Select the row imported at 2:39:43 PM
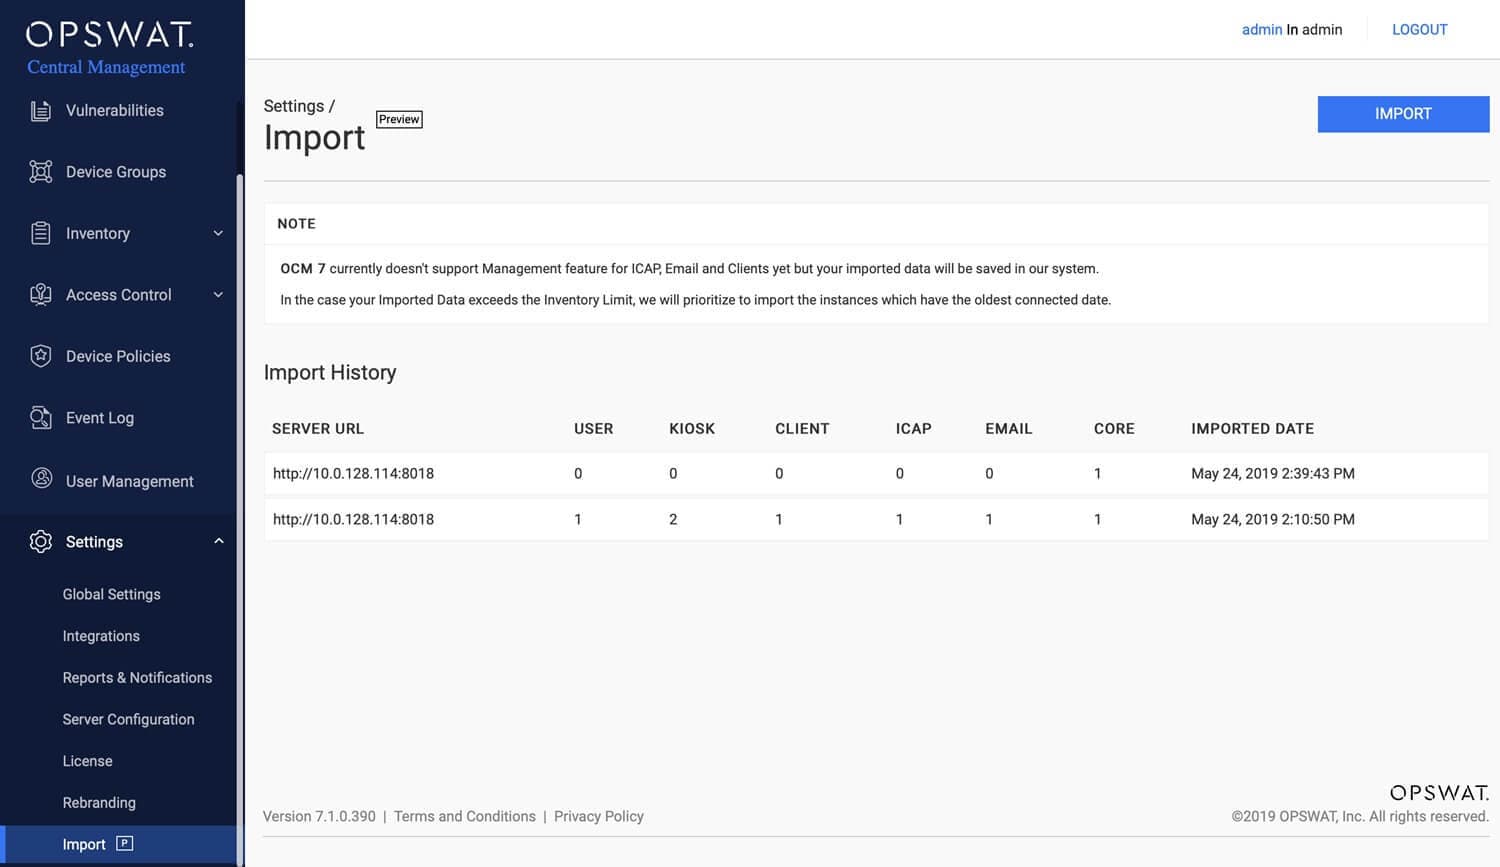The width and height of the screenshot is (1500, 867). (876, 474)
